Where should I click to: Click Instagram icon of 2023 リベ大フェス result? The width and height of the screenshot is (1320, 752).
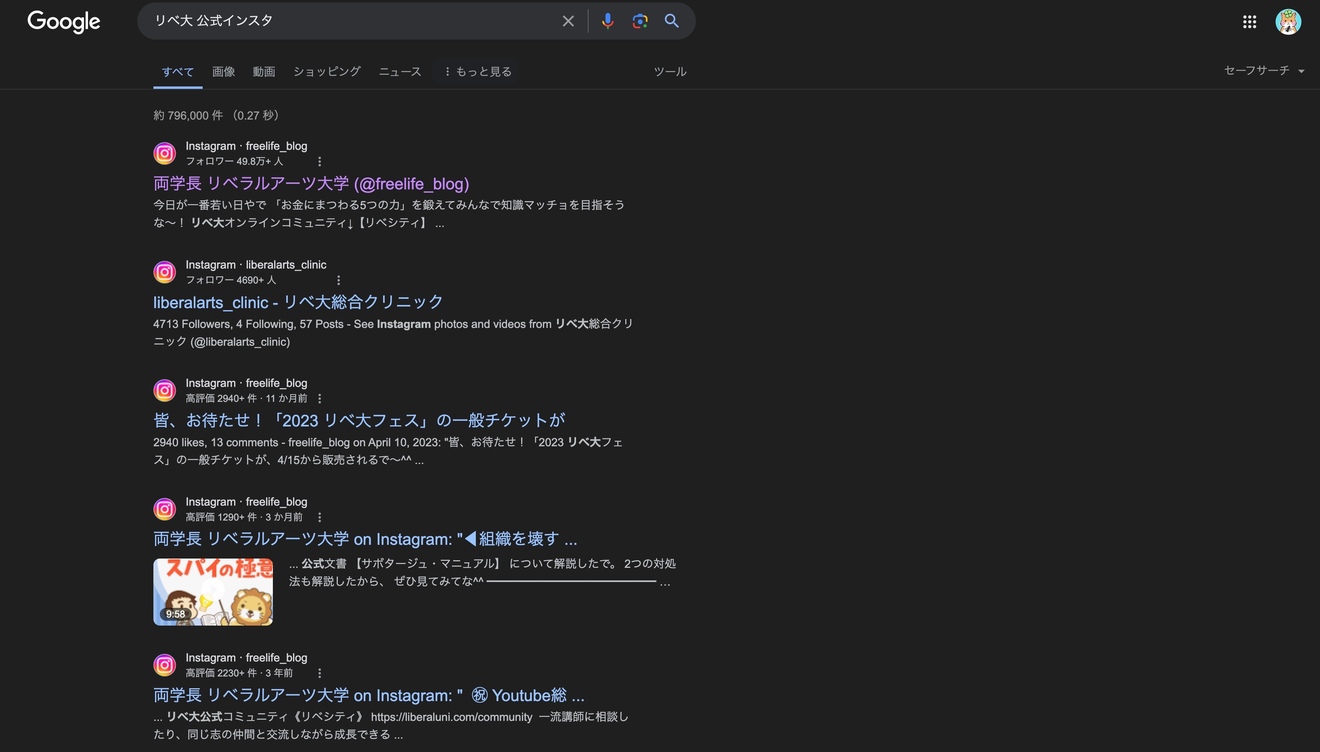tap(165, 390)
